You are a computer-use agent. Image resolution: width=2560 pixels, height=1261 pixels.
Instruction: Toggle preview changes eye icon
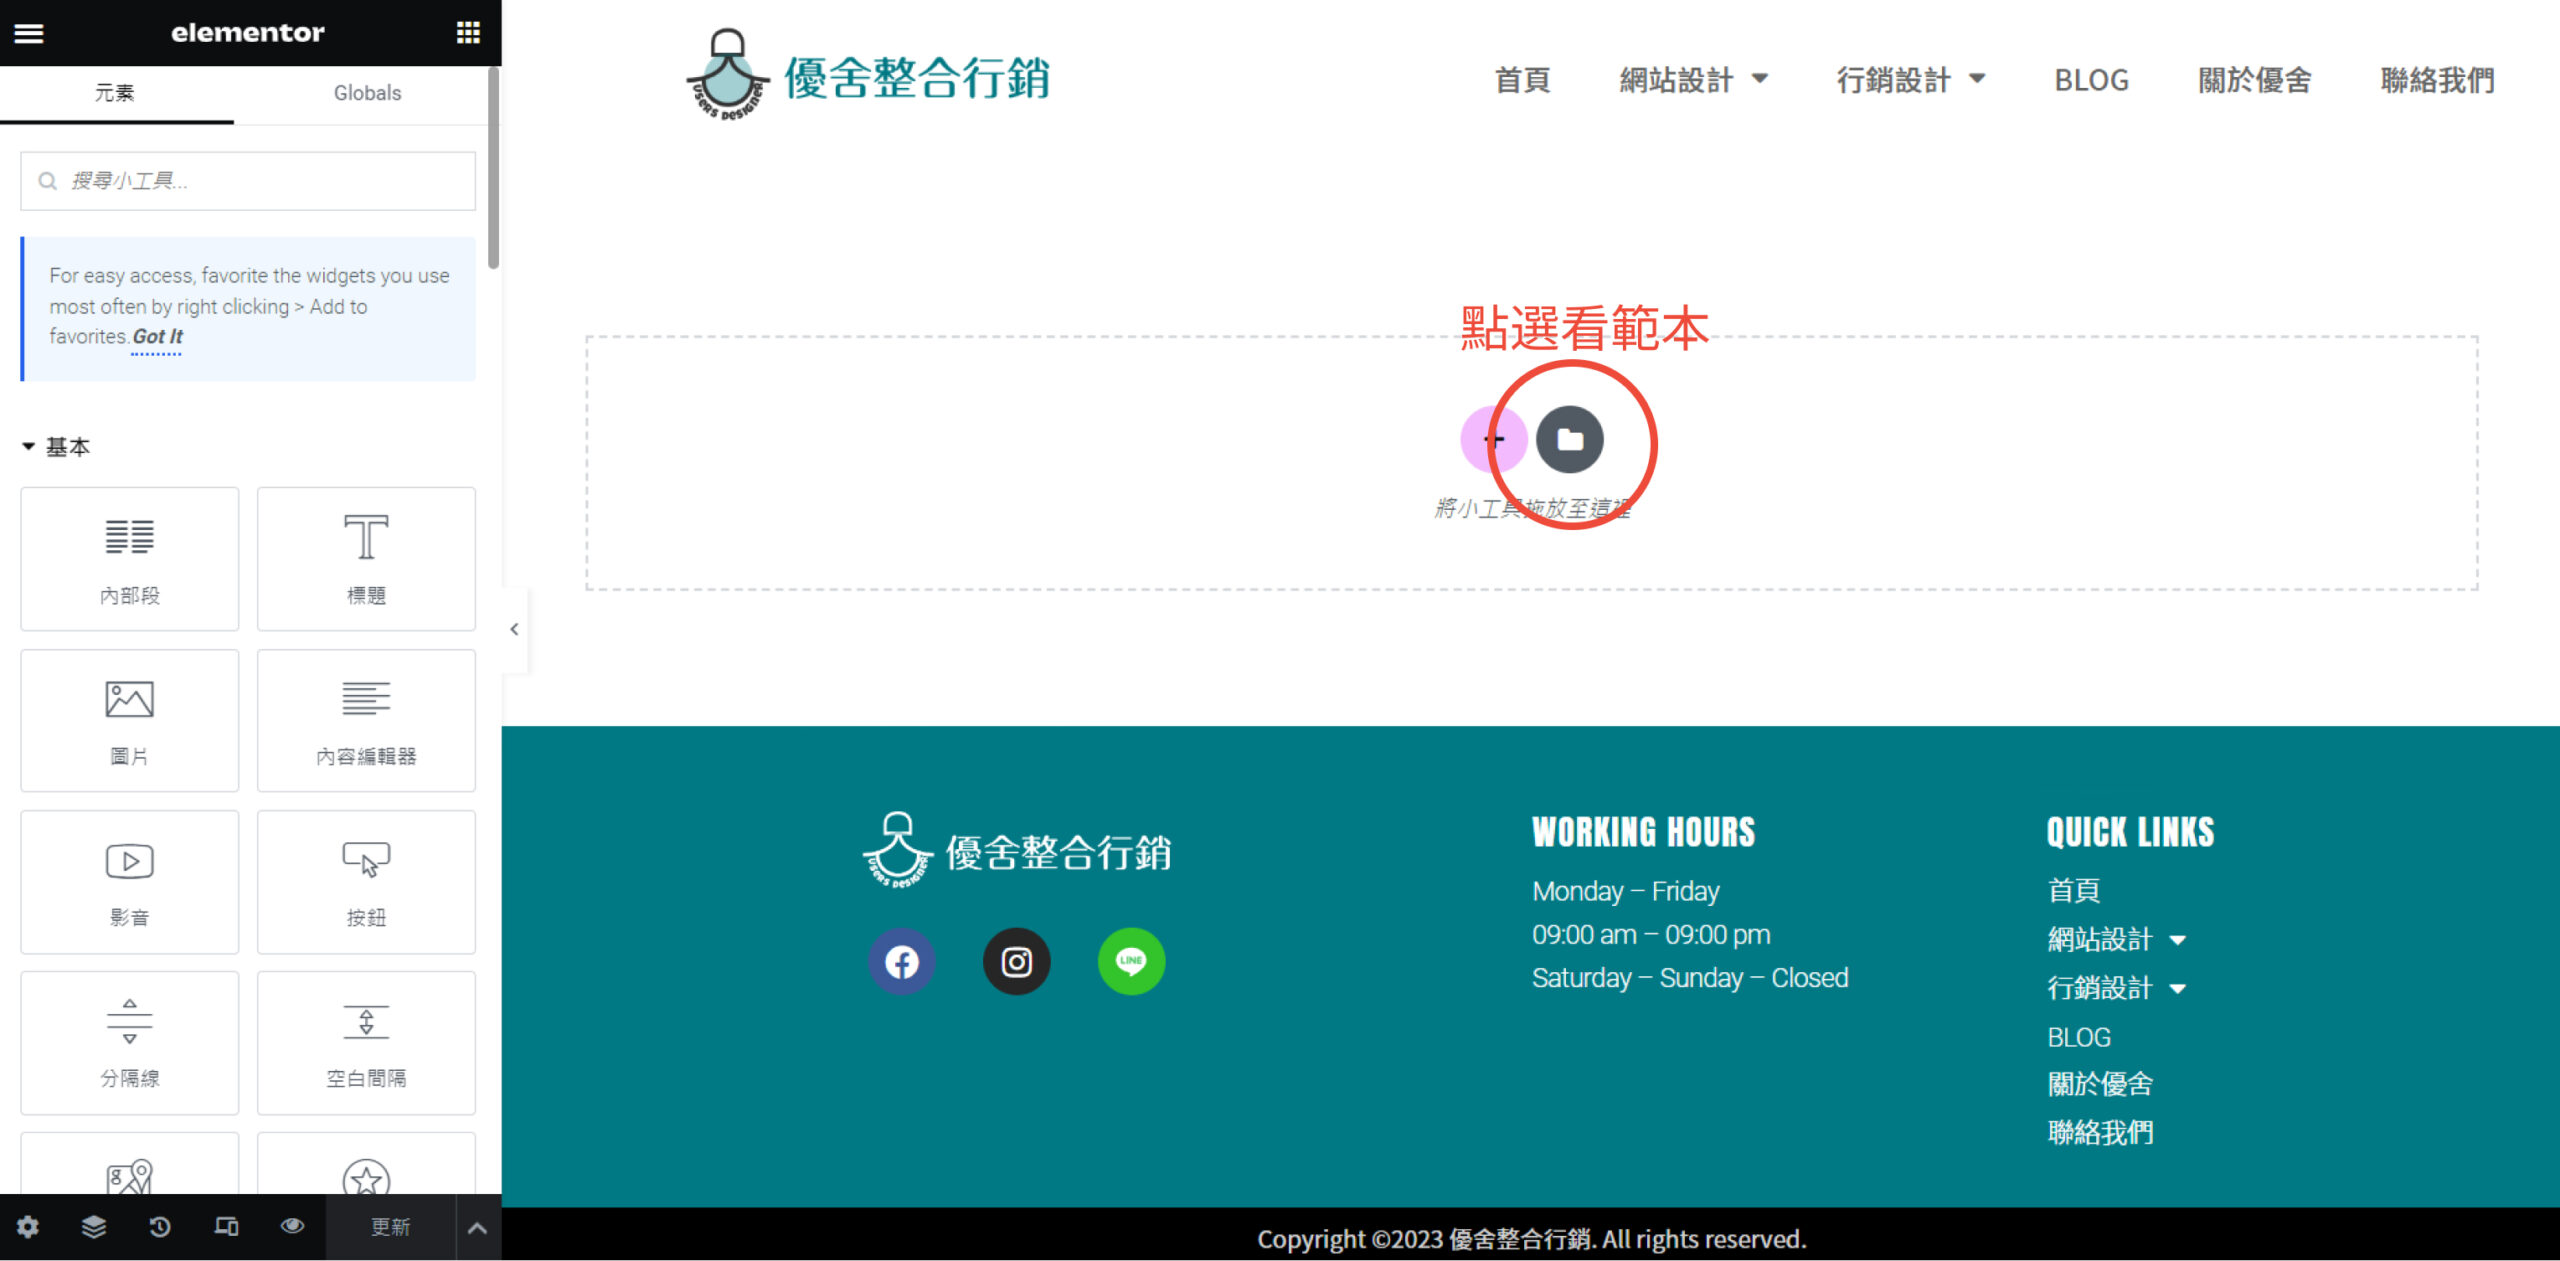(292, 1226)
